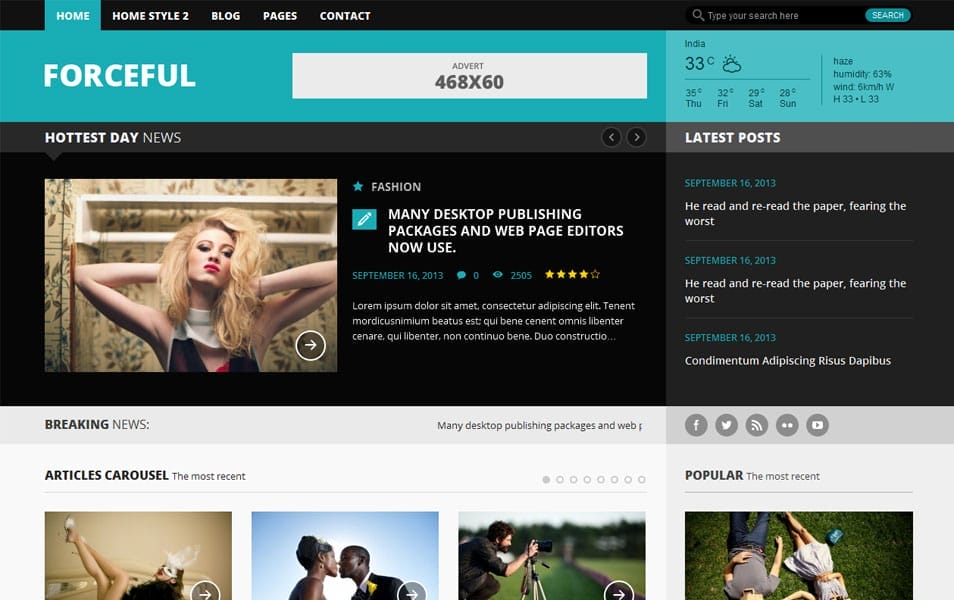Select the first carousel pagination dot

pyautogui.click(x=545, y=479)
